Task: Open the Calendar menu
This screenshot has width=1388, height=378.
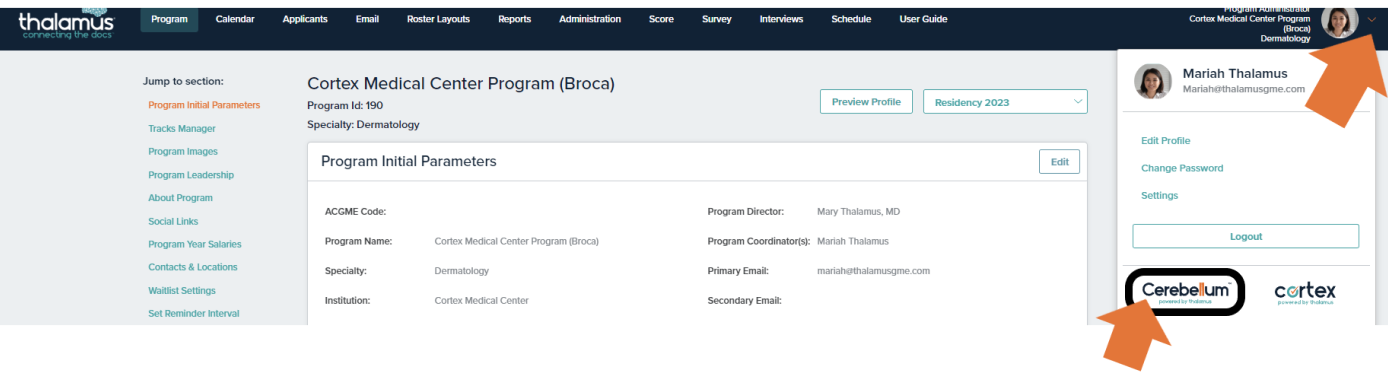Action: point(235,19)
